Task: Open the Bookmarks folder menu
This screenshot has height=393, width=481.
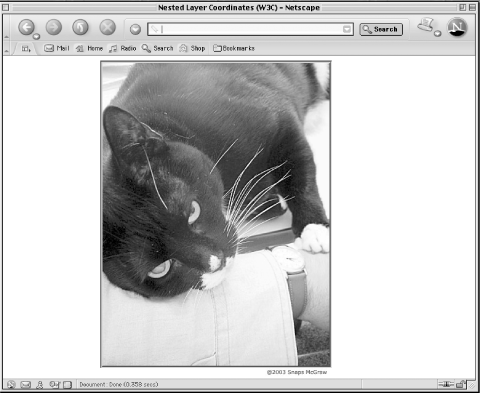Action: point(234,48)
